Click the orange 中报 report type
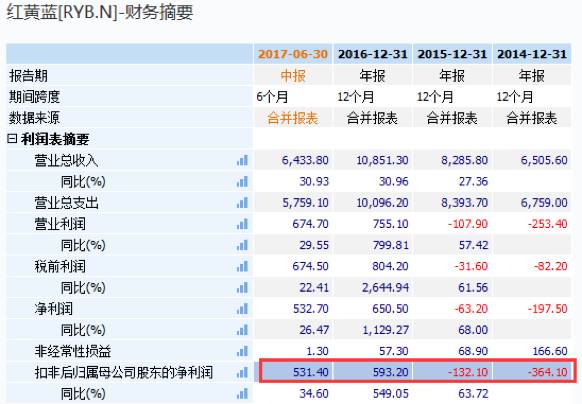 [x=293, y=76]
